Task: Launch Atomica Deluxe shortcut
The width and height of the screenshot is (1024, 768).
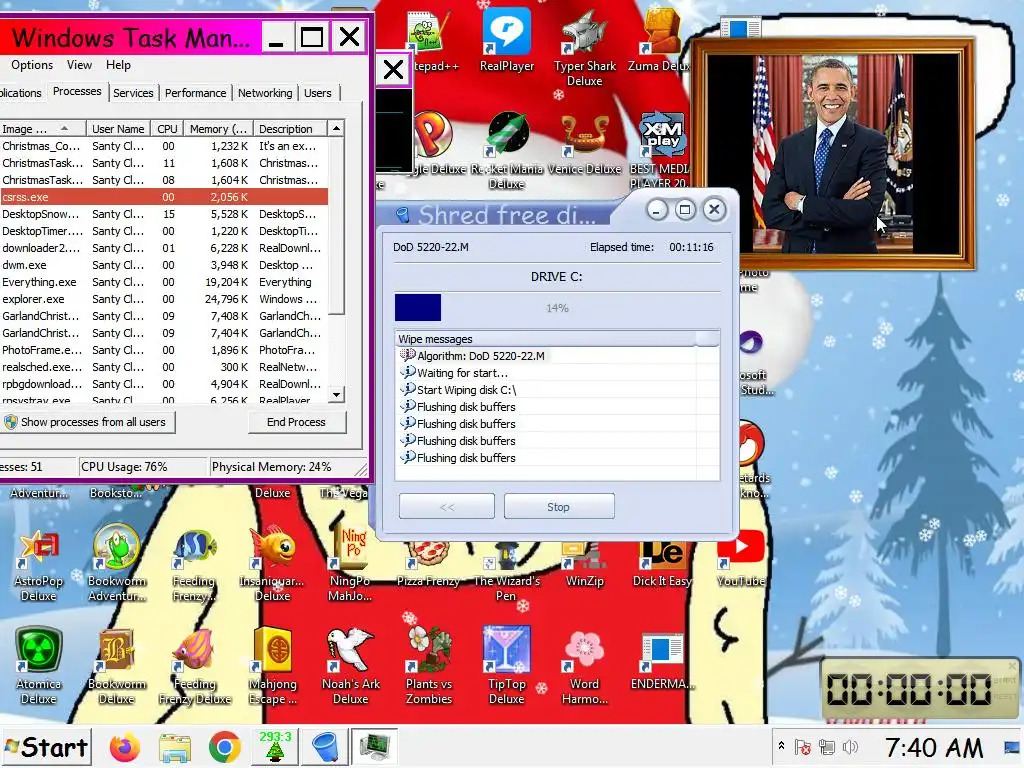Action: (x=39, y=666)
